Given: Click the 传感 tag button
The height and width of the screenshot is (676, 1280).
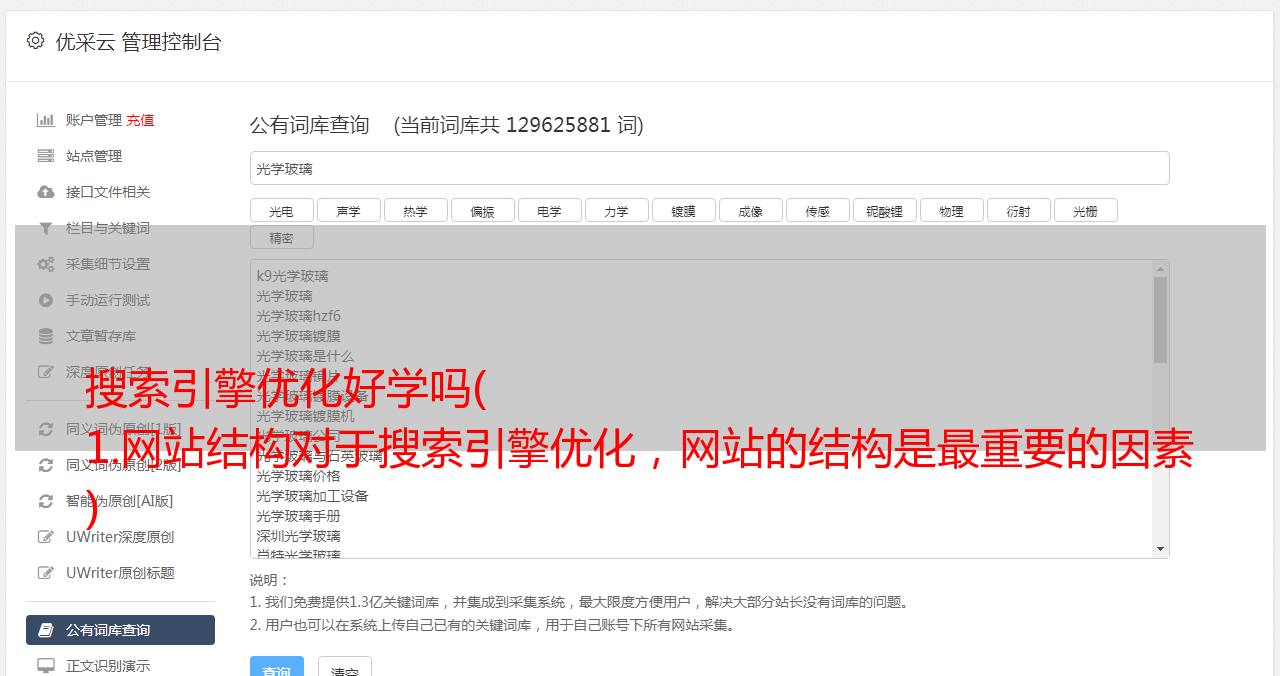Looking at the screenshot, I should coord(817,210).
